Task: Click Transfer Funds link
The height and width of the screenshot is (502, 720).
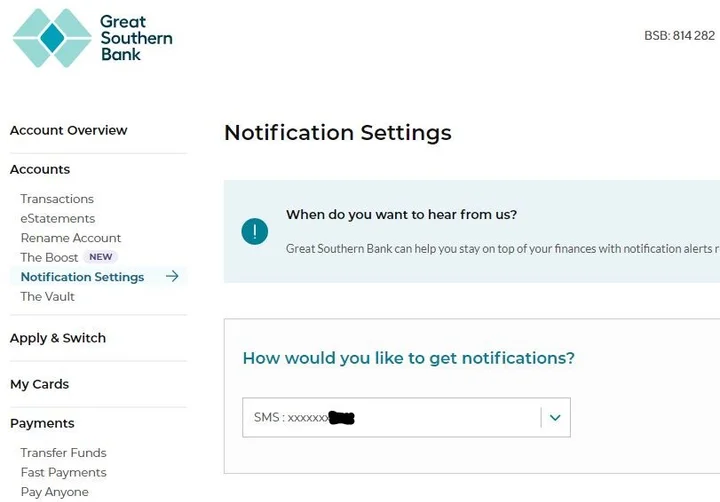Action: tap(63, 453)
